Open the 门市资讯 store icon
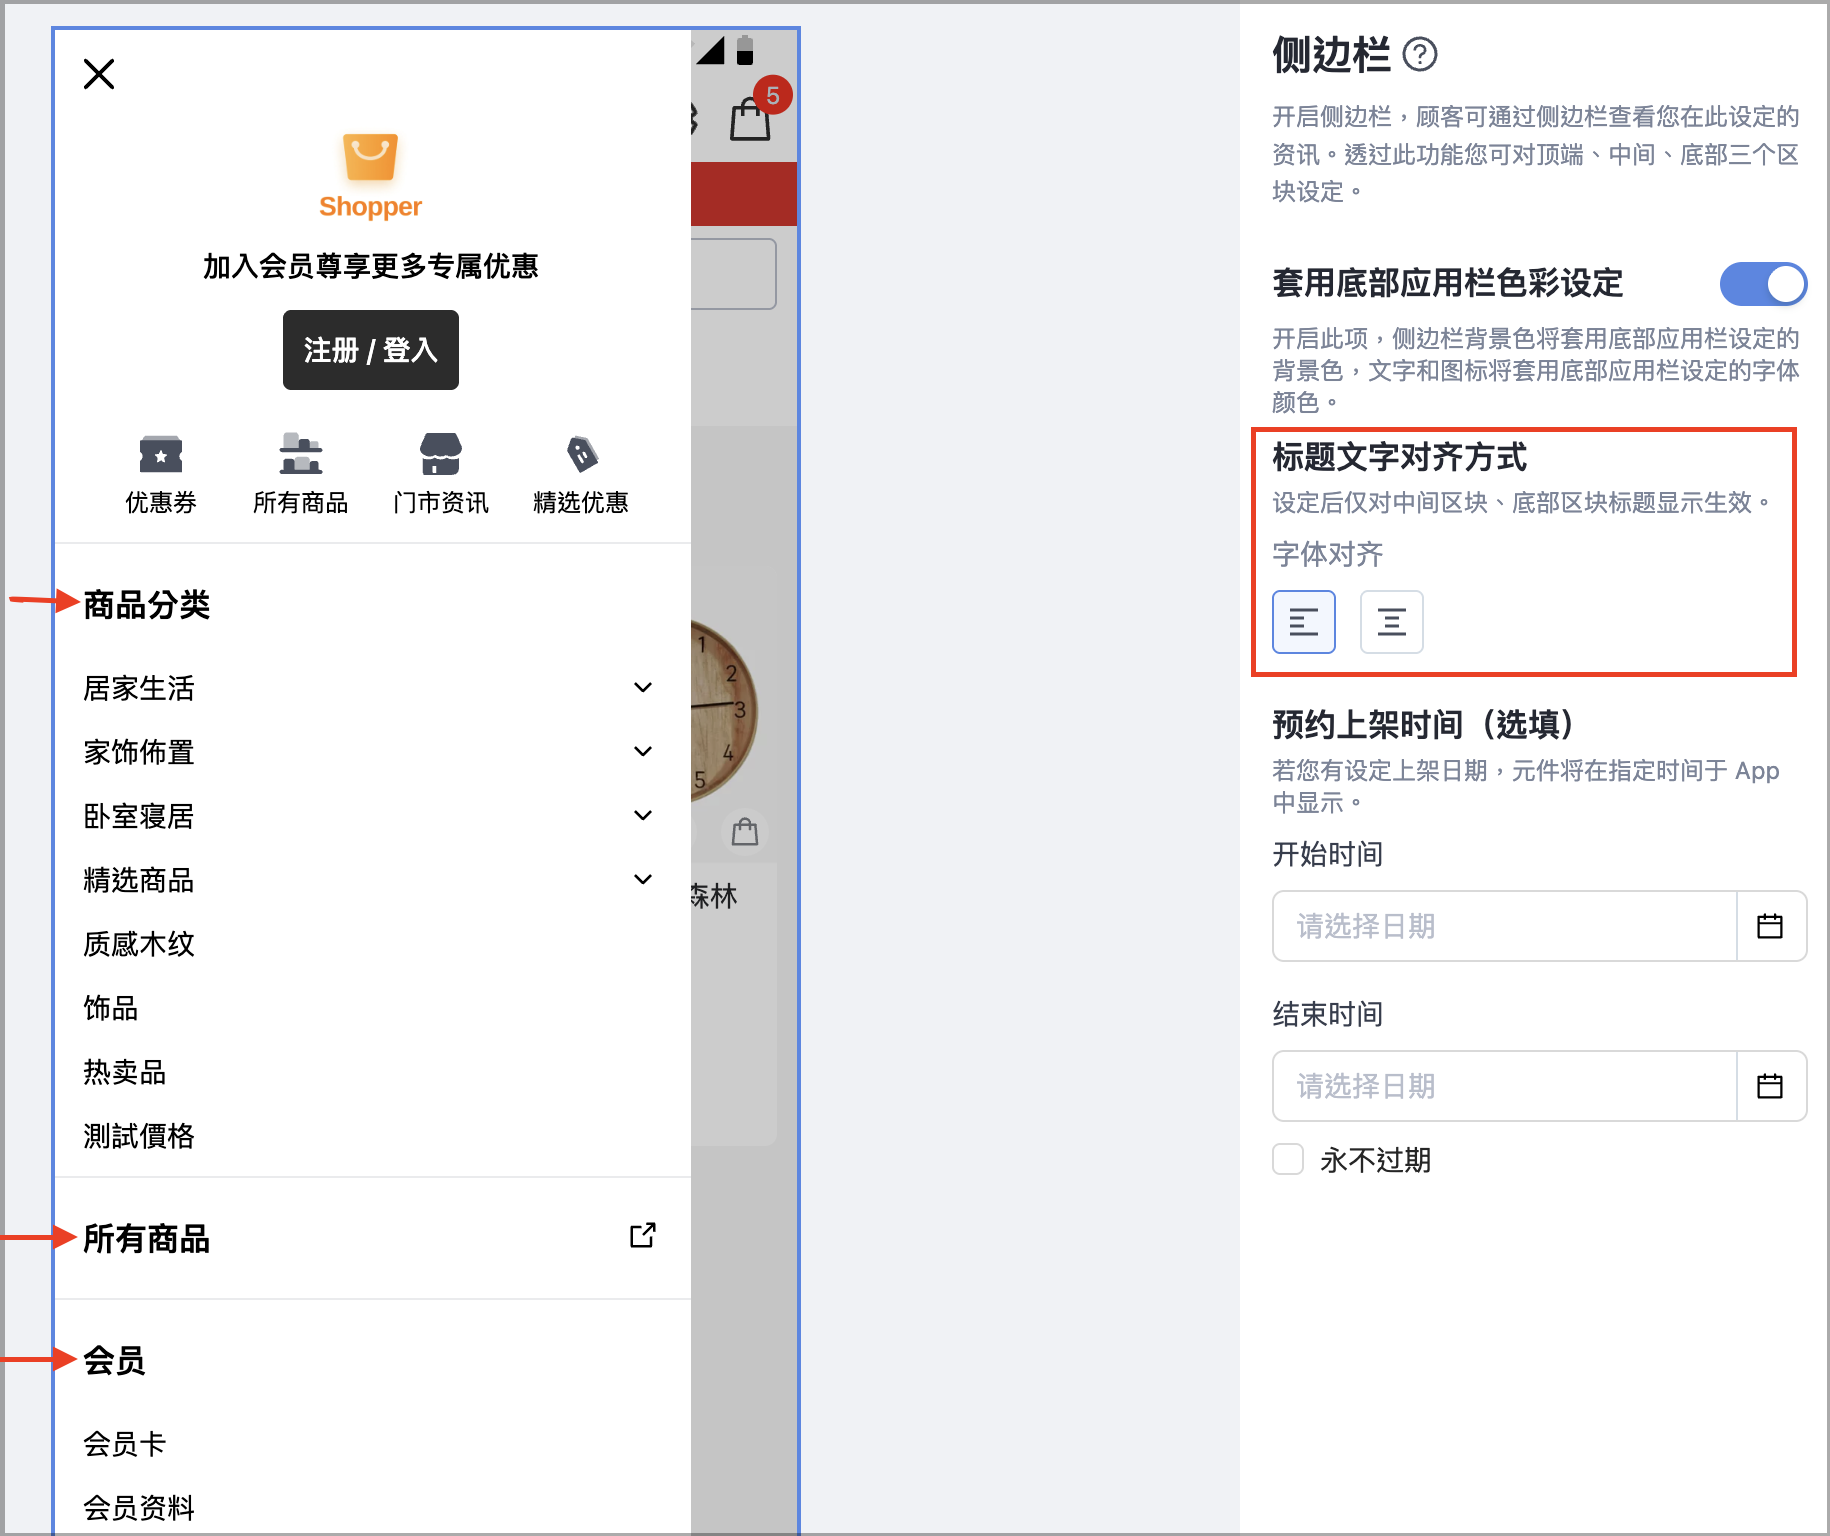This screenshot has width=1830, height=1536. 441,454
